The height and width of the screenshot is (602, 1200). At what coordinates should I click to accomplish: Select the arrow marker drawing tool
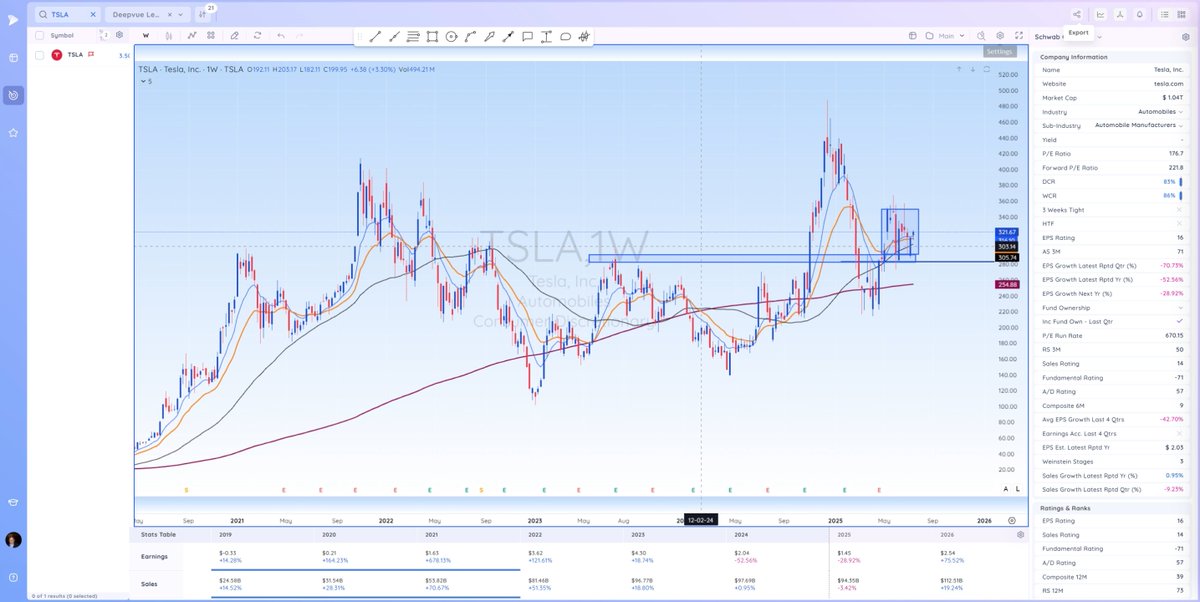[508, 37]
